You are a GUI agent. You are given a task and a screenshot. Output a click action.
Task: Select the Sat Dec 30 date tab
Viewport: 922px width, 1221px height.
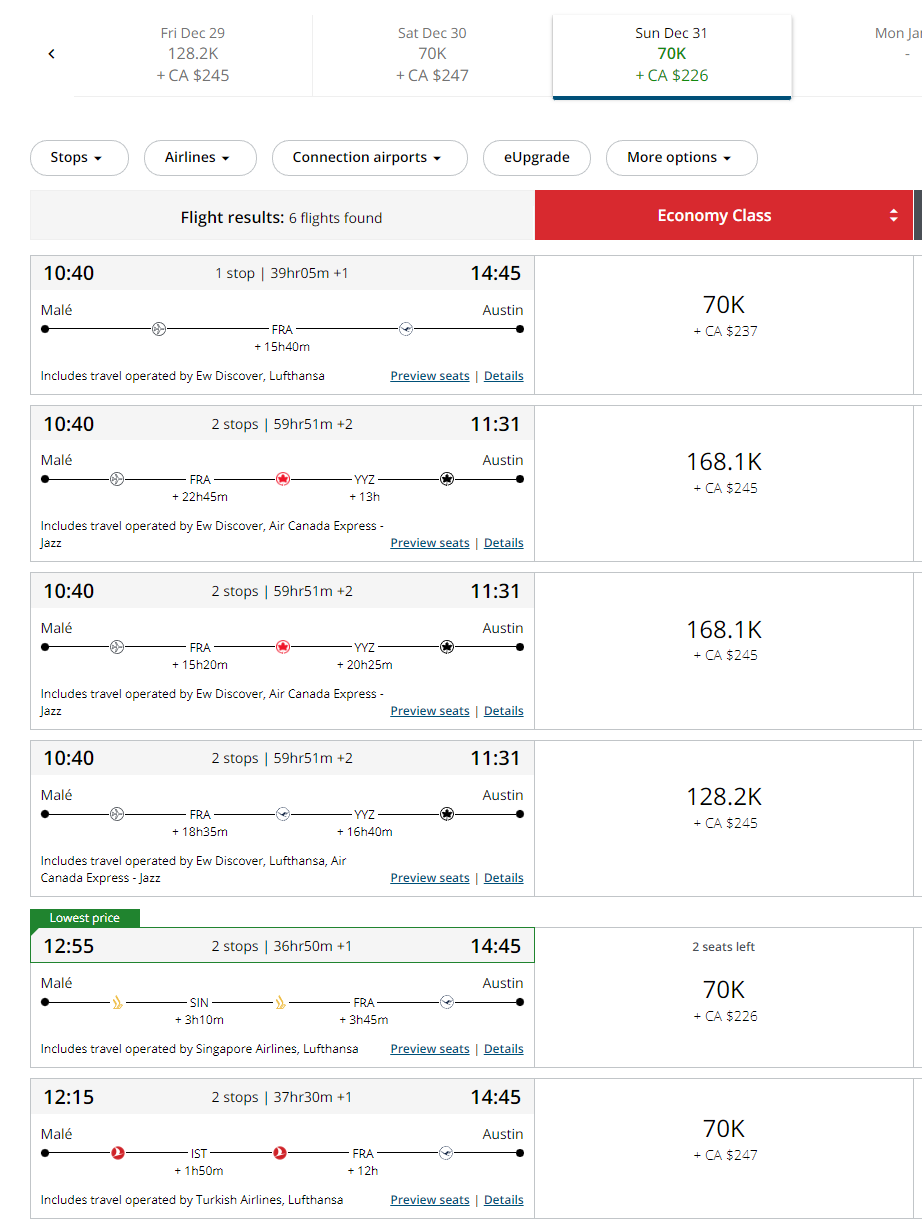click(x=432, y=54)
